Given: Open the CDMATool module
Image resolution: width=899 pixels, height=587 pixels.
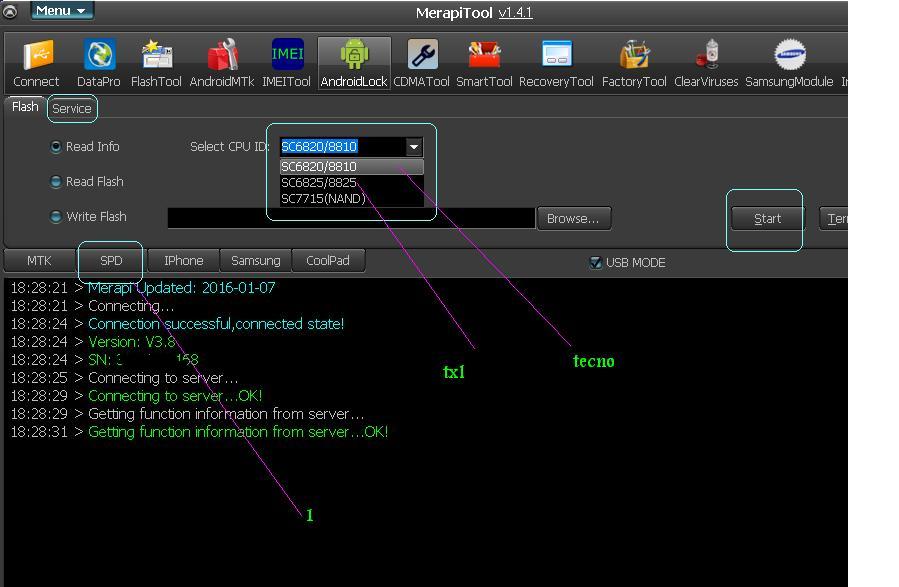Looking at the screenshot, I should (421, 64).
